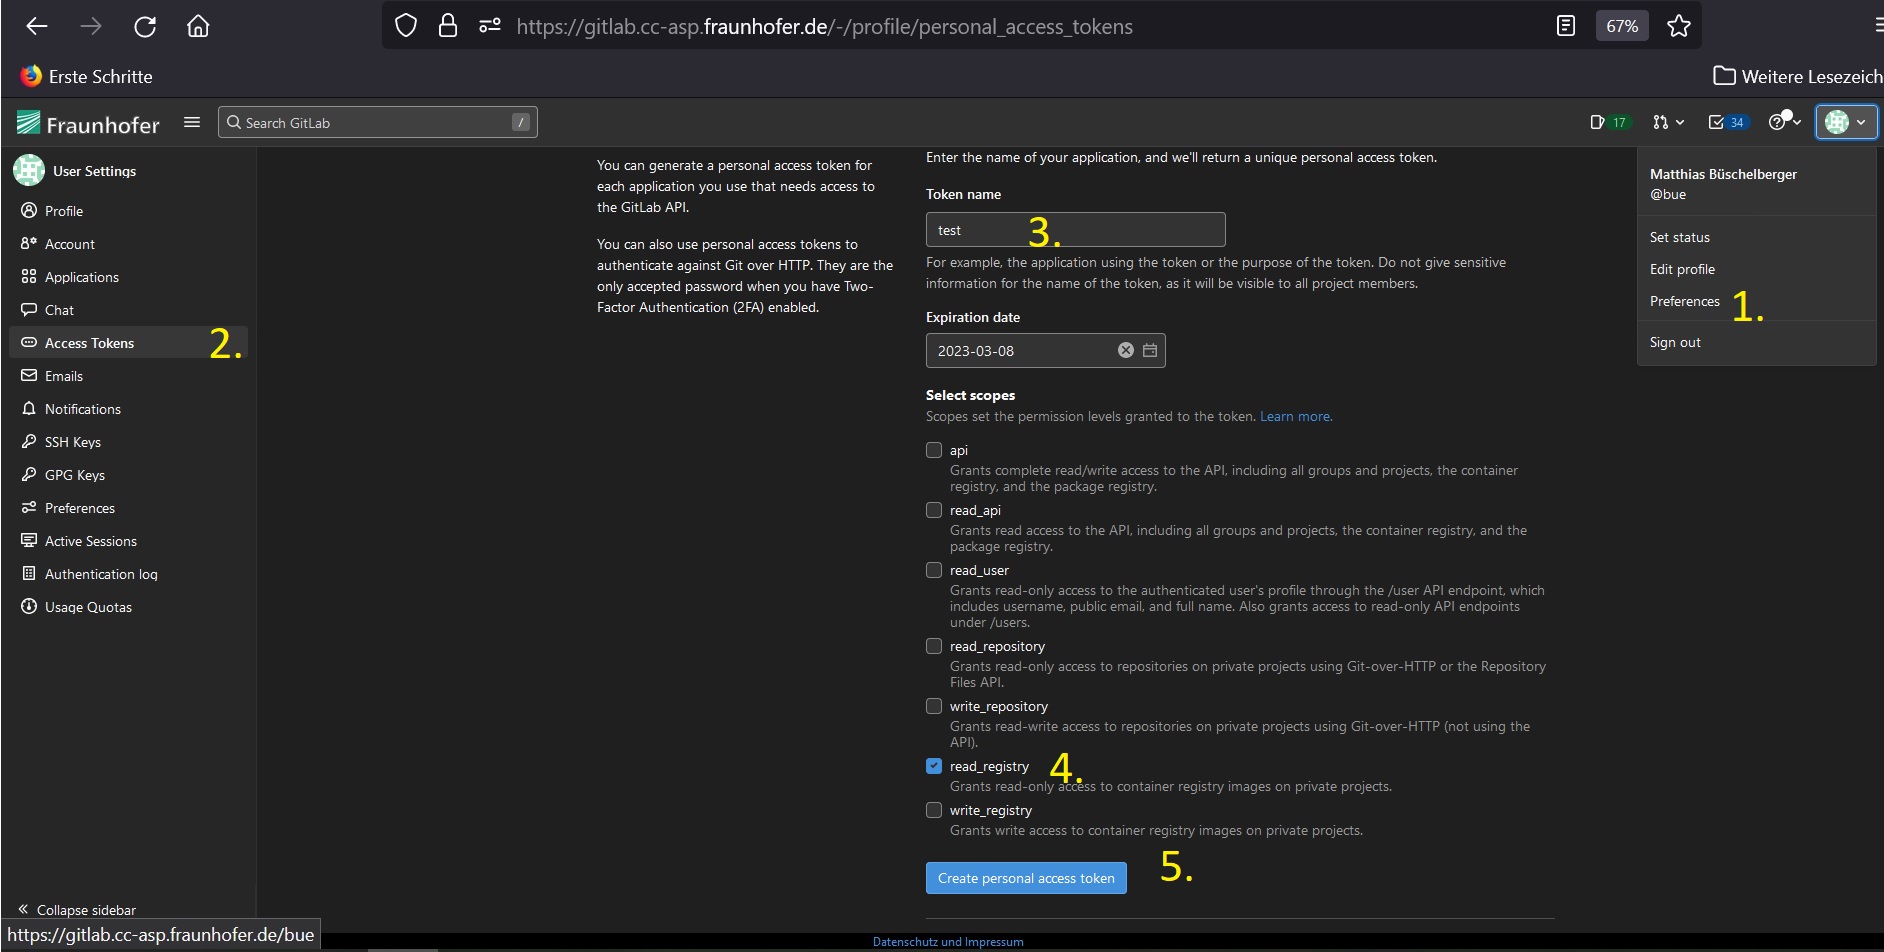Enable the write_repository scope checkbox
1884x952 pixels.
tap(934, 706)
